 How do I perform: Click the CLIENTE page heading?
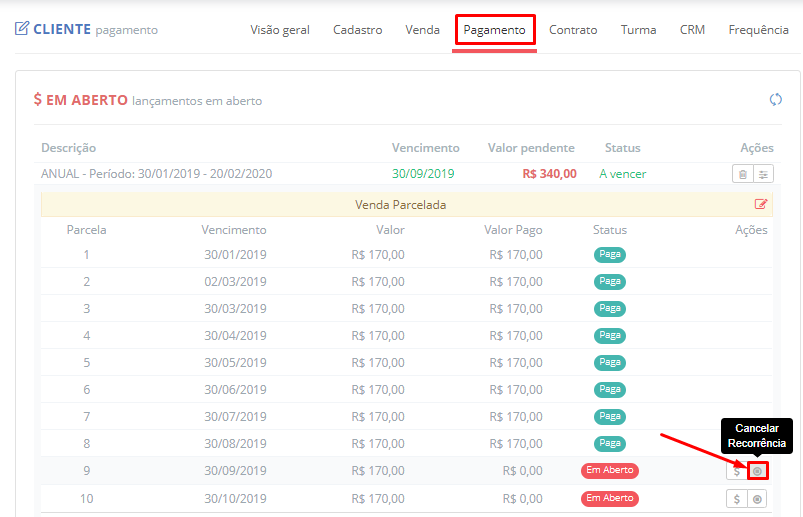(x=62, y=29)
